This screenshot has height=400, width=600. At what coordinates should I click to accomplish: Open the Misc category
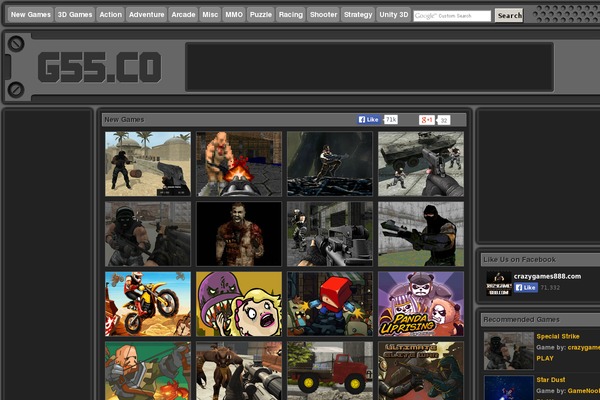coord(210,15)
